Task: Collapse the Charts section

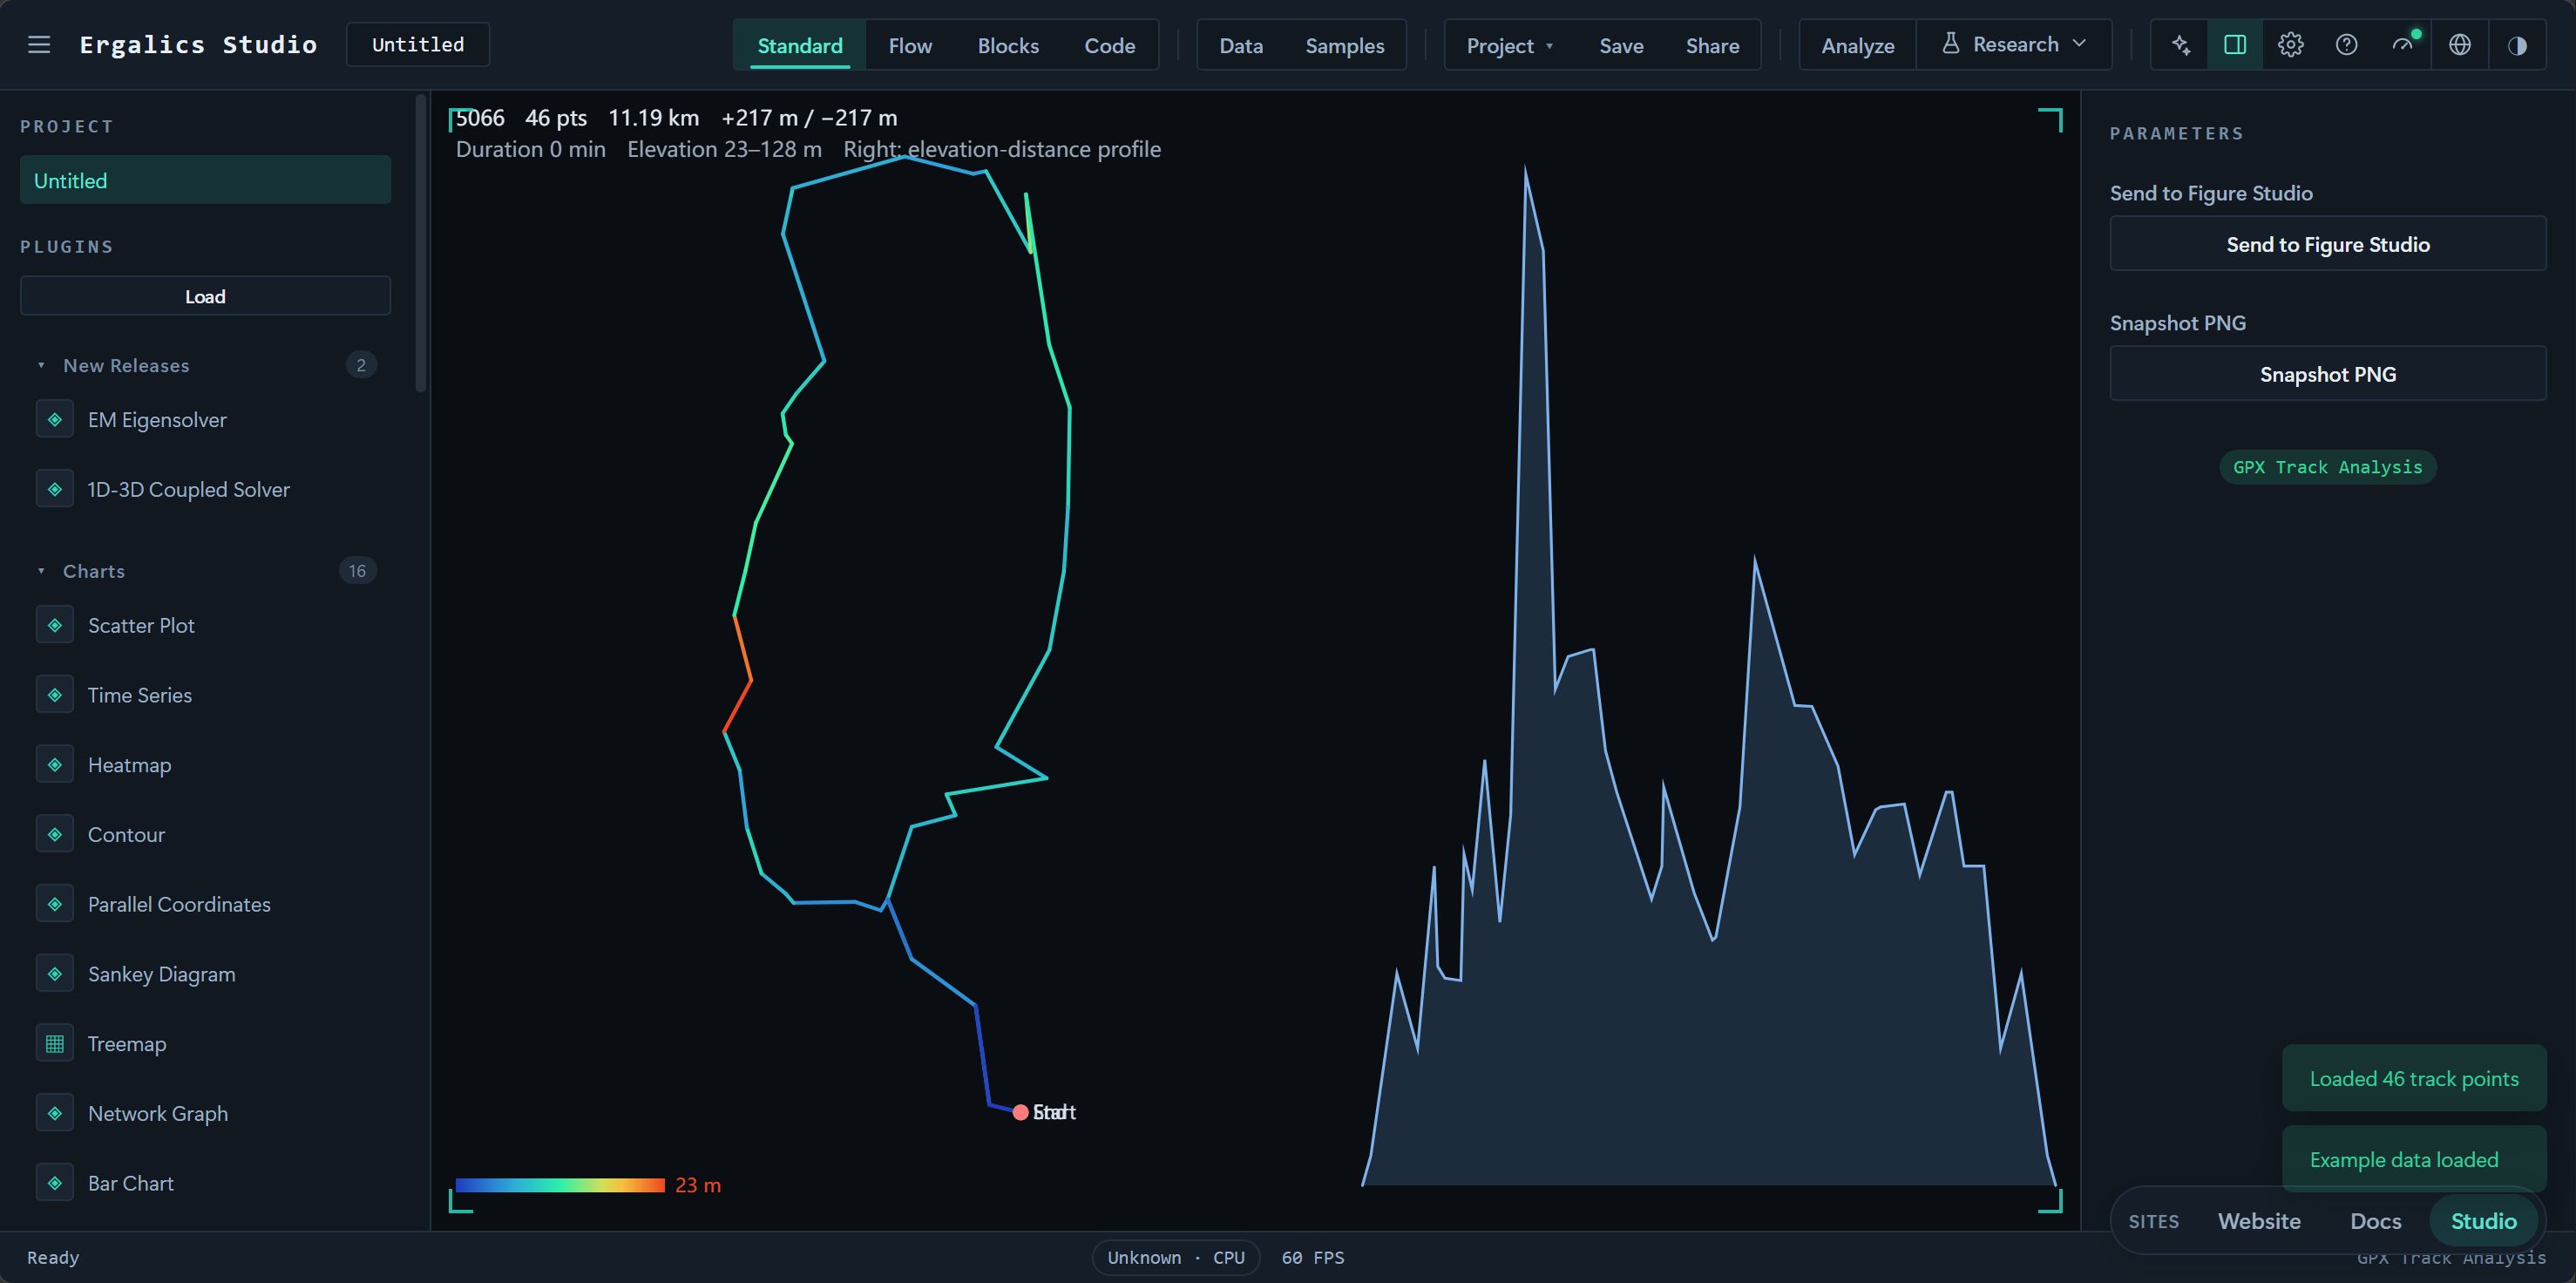Action: point(205,571)
